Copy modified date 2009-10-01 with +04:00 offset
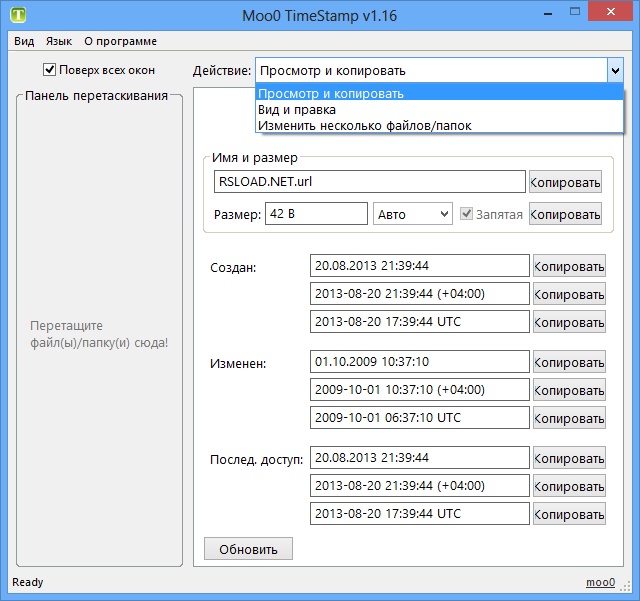 (x=569, y=390)
